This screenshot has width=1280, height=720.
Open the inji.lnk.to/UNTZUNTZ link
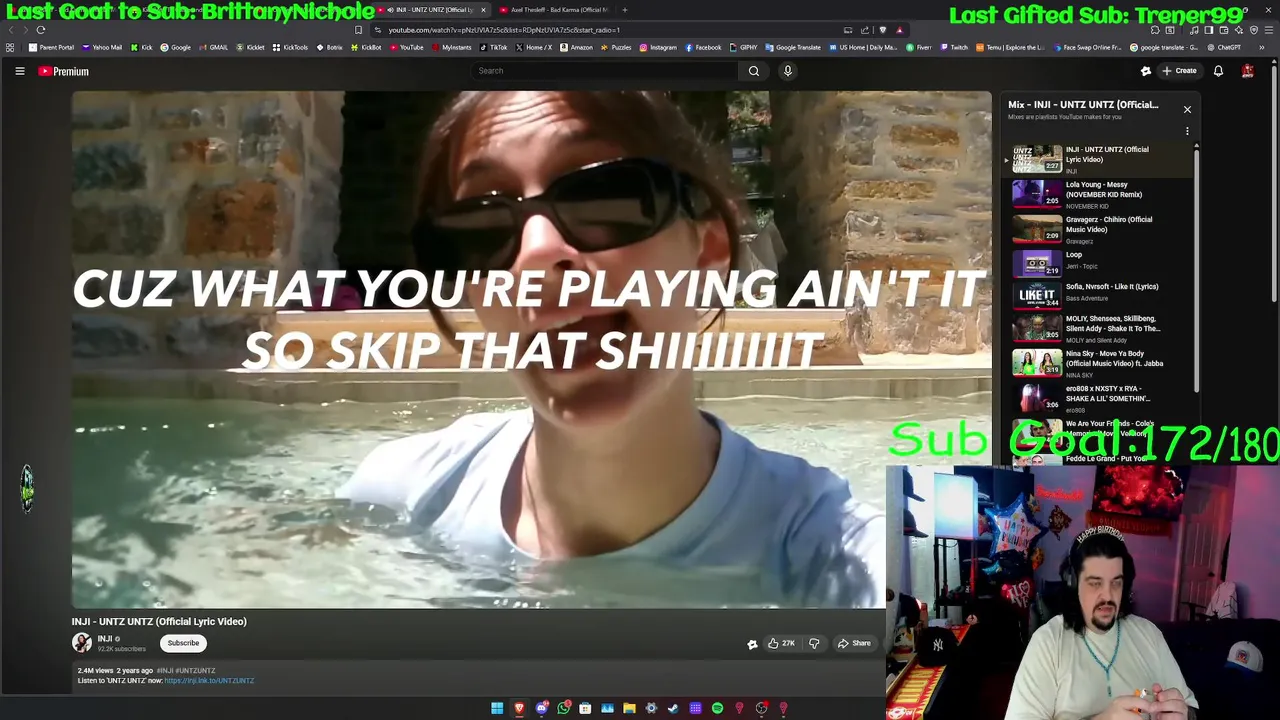[x=209, y=681]
